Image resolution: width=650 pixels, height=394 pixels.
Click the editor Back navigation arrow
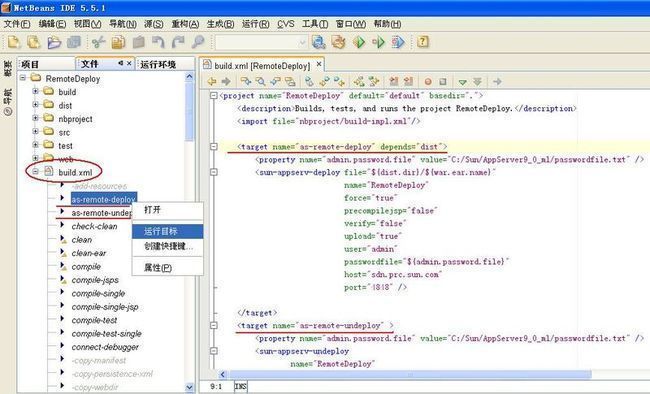pos(212,81)
